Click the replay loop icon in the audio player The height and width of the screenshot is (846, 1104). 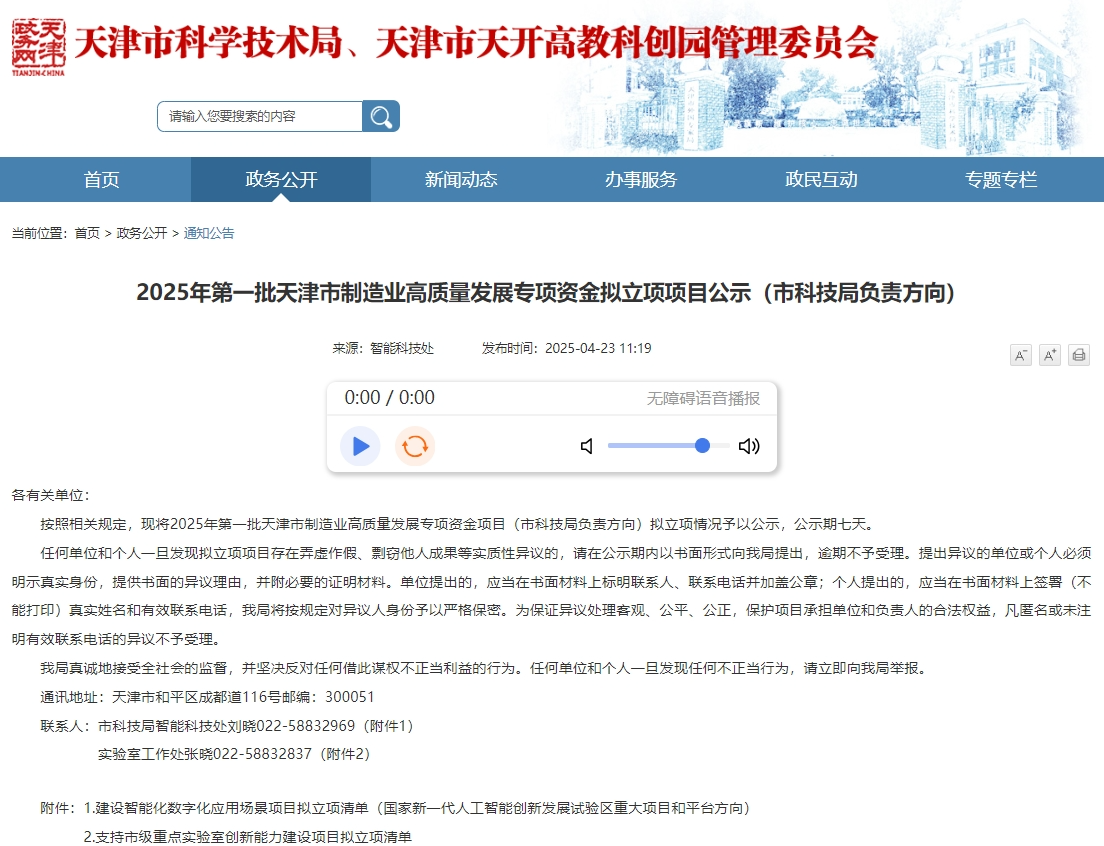[x=414, y=446]
